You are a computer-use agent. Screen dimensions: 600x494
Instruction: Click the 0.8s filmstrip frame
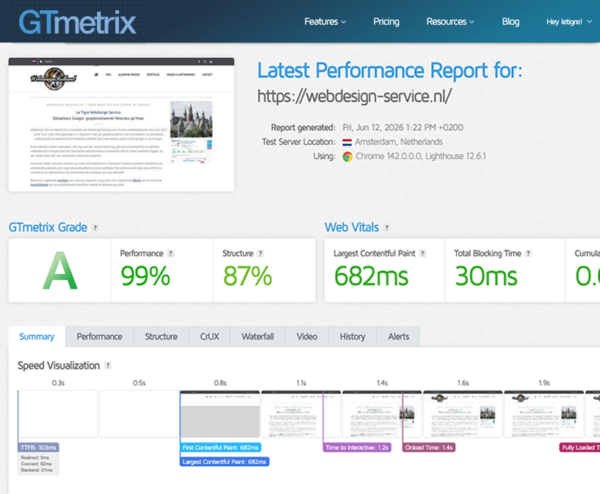tap(220, 414)
